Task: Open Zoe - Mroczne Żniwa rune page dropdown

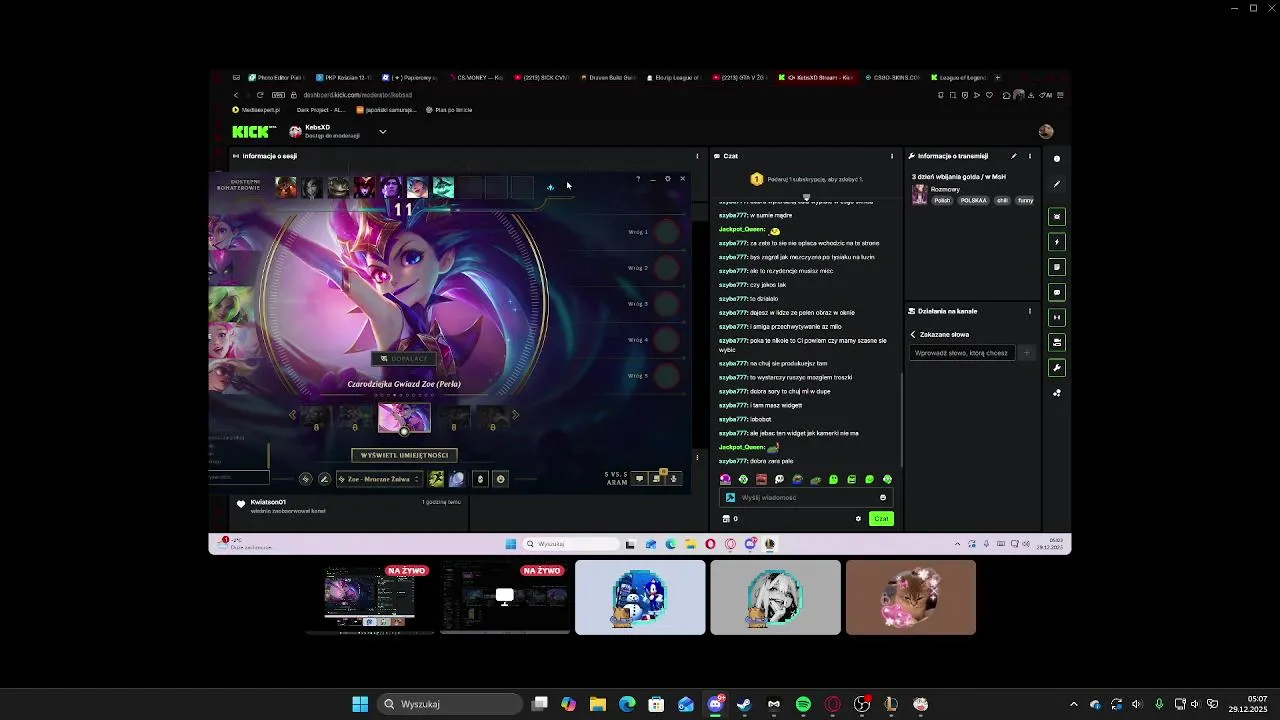Action: point(379,479)
